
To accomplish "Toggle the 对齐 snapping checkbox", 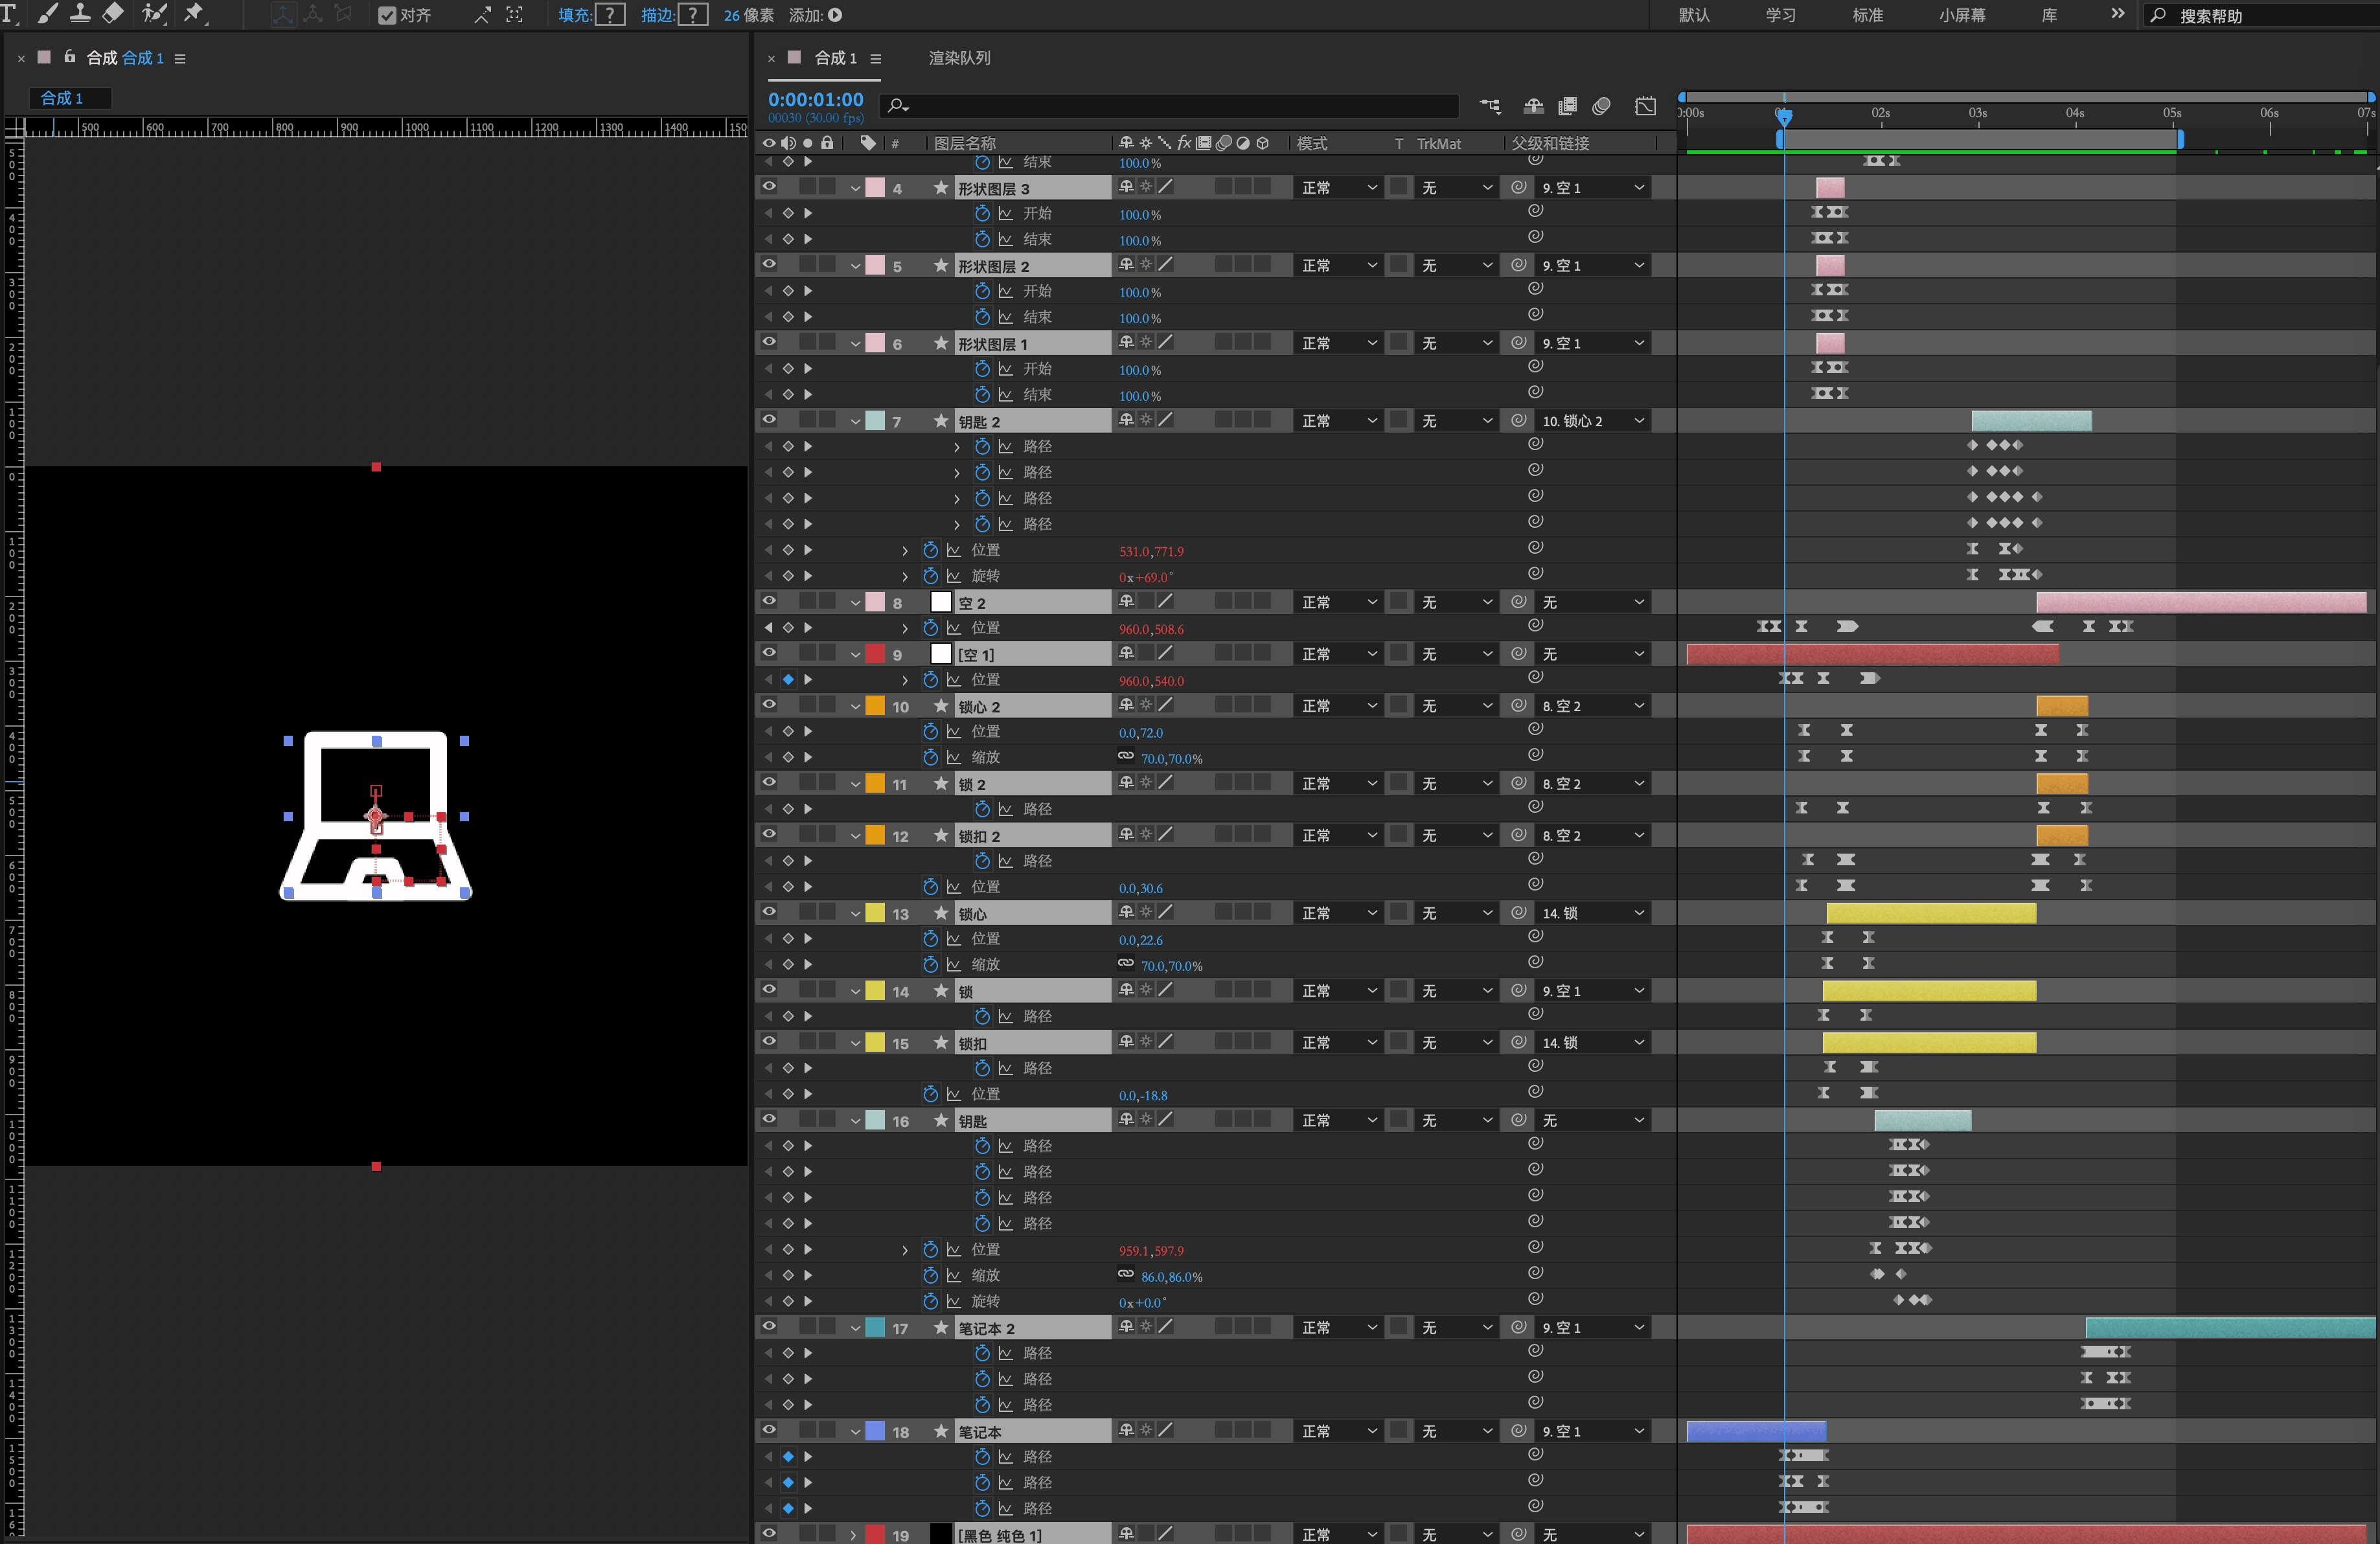I will (x=387, y=15).
